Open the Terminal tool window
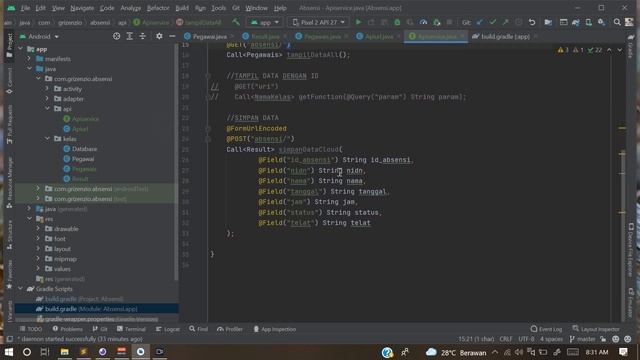The width and height of the screenshot is (640, 360). tap(131, 329)
